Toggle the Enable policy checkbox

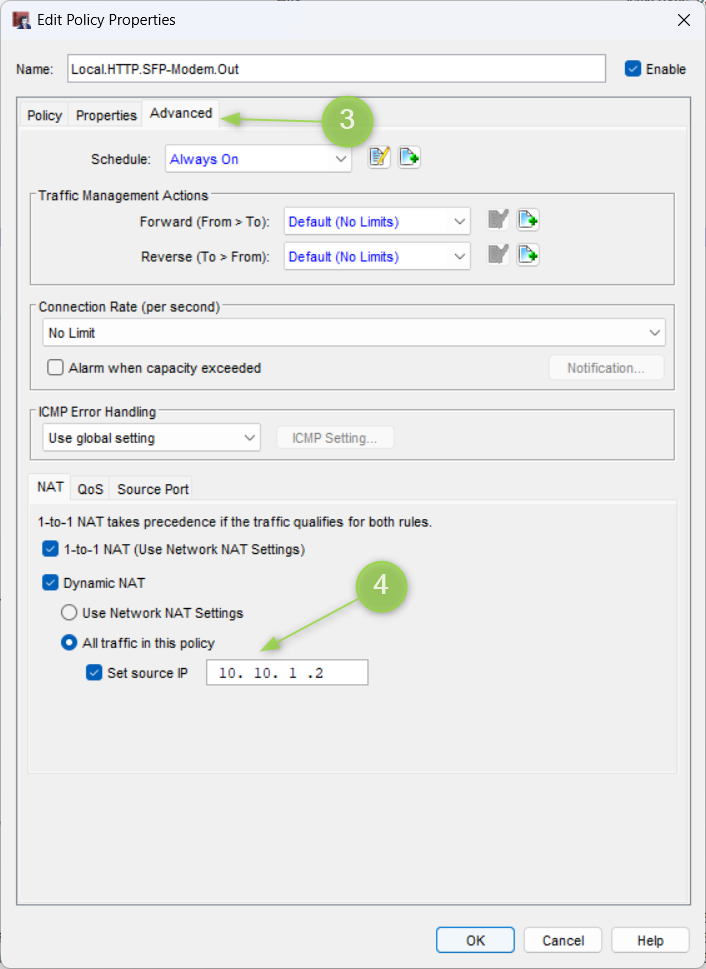(x=633, y=69)
